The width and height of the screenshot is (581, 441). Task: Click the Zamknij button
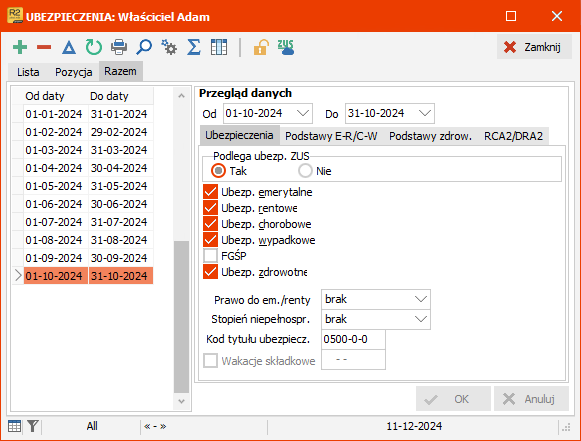point(534,47)
